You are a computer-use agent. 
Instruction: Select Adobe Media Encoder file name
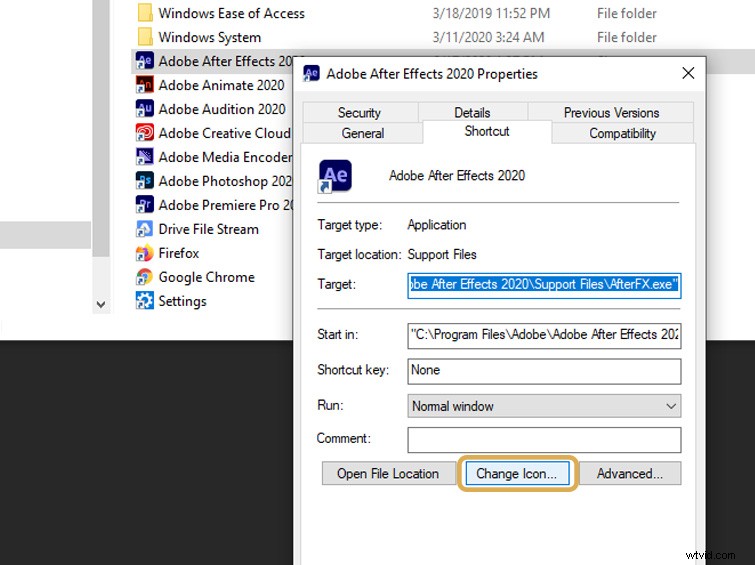(225, 157)
